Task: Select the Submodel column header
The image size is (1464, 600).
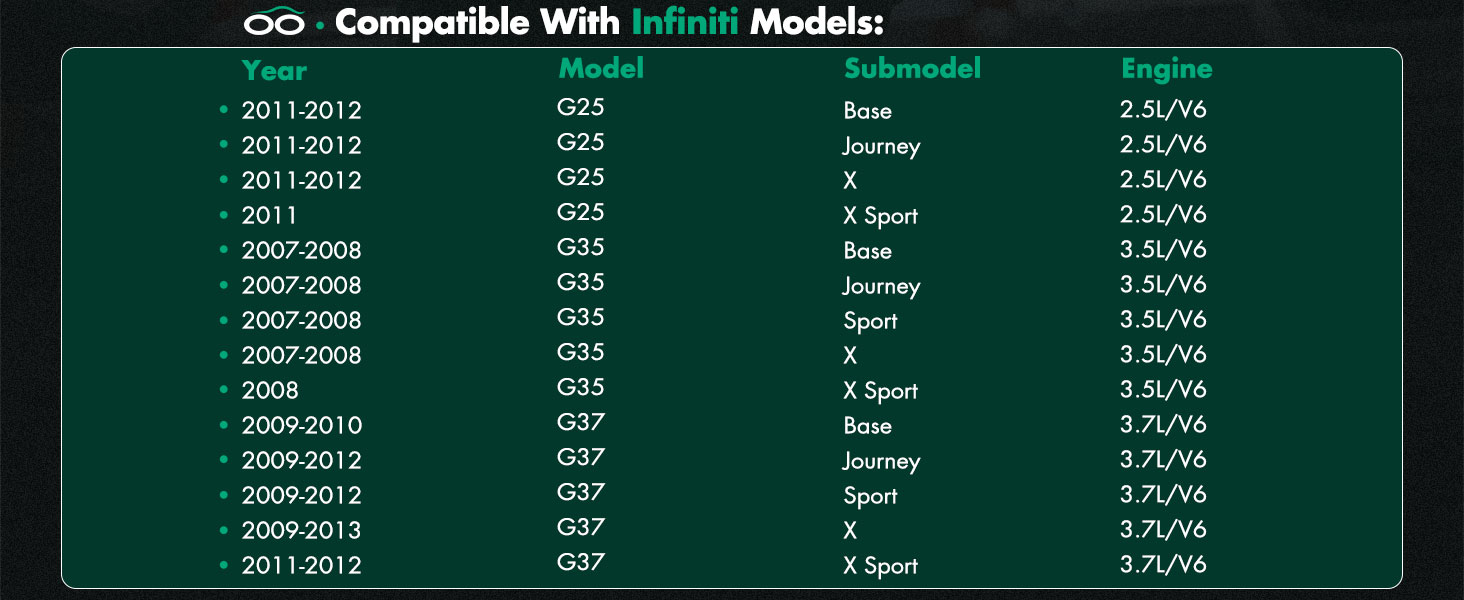Action: click(x=912, y=68)
